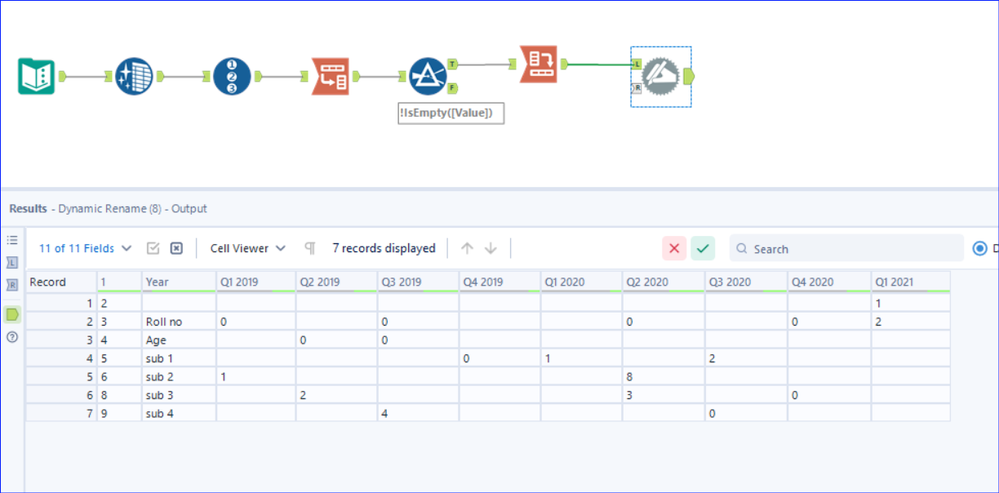Click the Q3 2020 column header

[746, 282]
